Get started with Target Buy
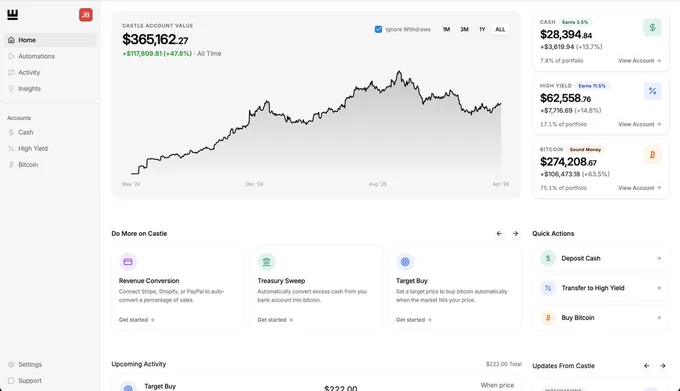Image resolution: width=680 pixels, height=391 pixels. coord(414,320)
